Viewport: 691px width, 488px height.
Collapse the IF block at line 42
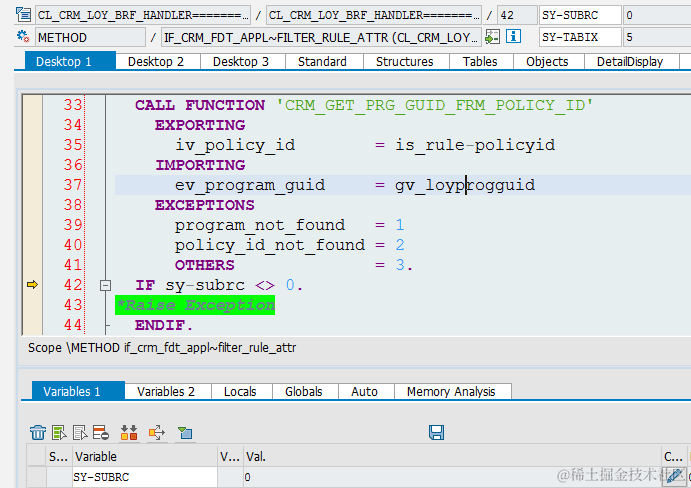point(105,286)
